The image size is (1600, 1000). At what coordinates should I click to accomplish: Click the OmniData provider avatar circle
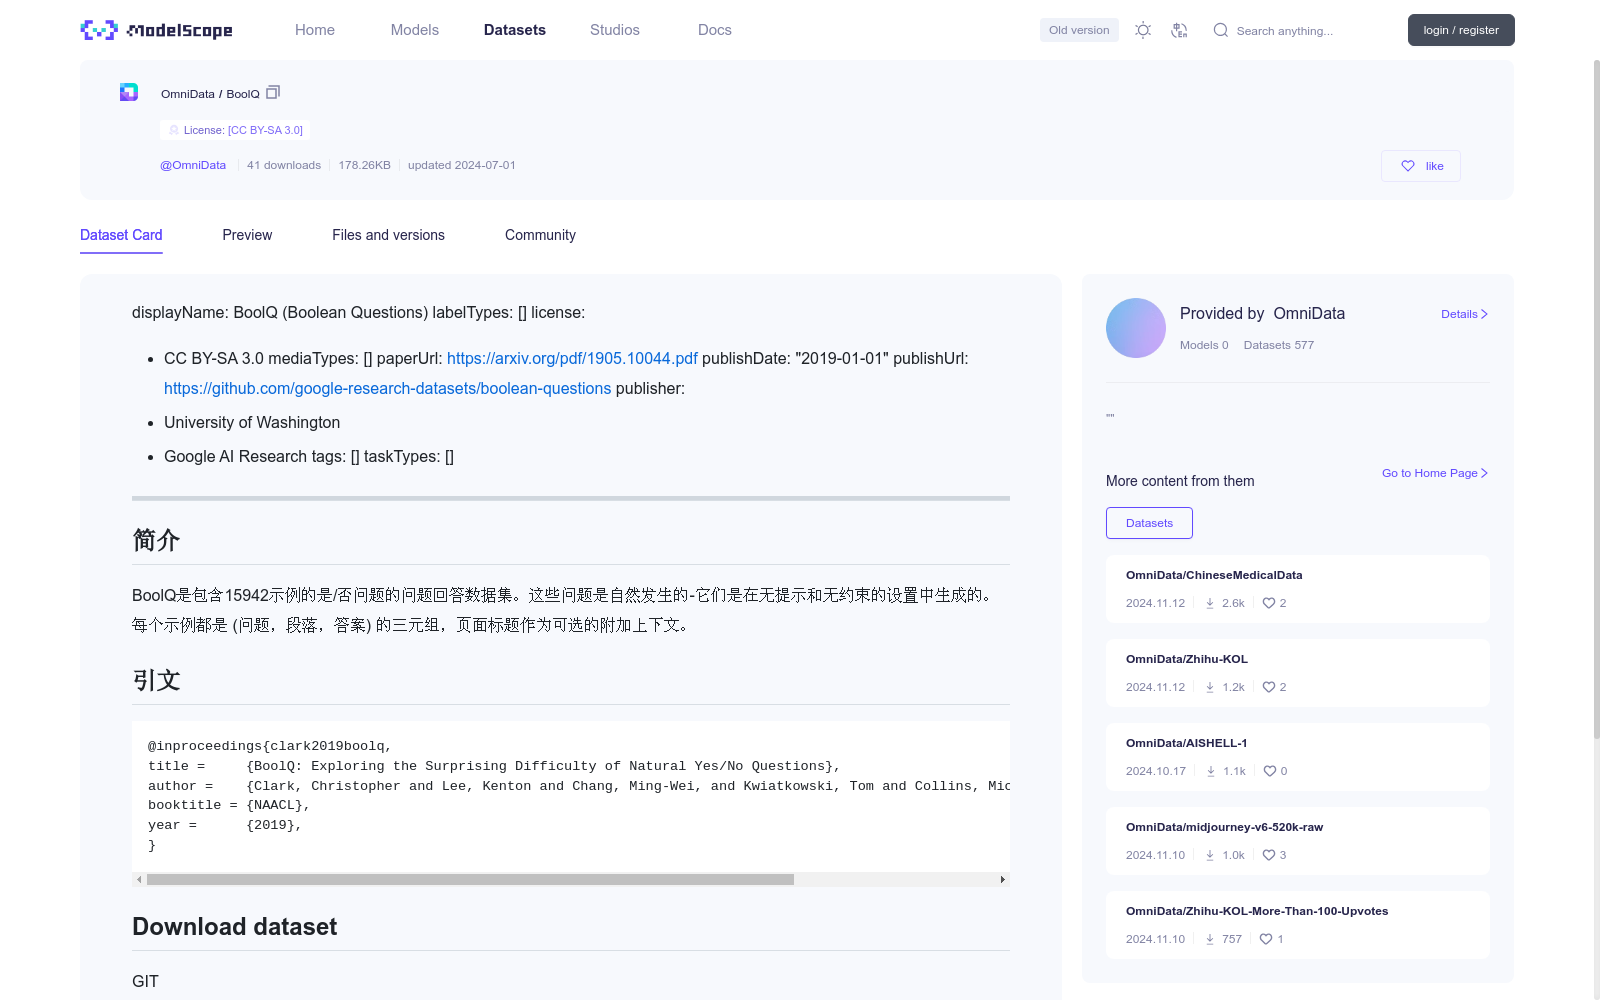[1136, 328]
